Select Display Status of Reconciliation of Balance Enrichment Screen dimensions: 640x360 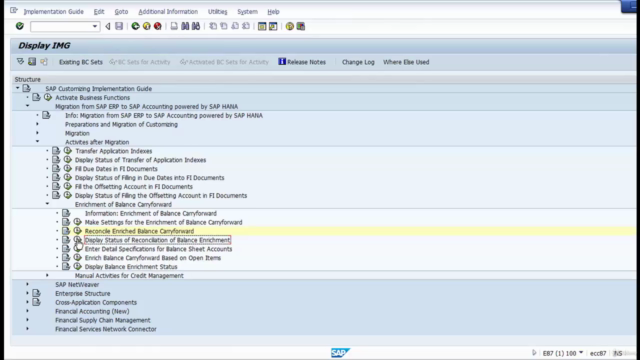[158, 240]
